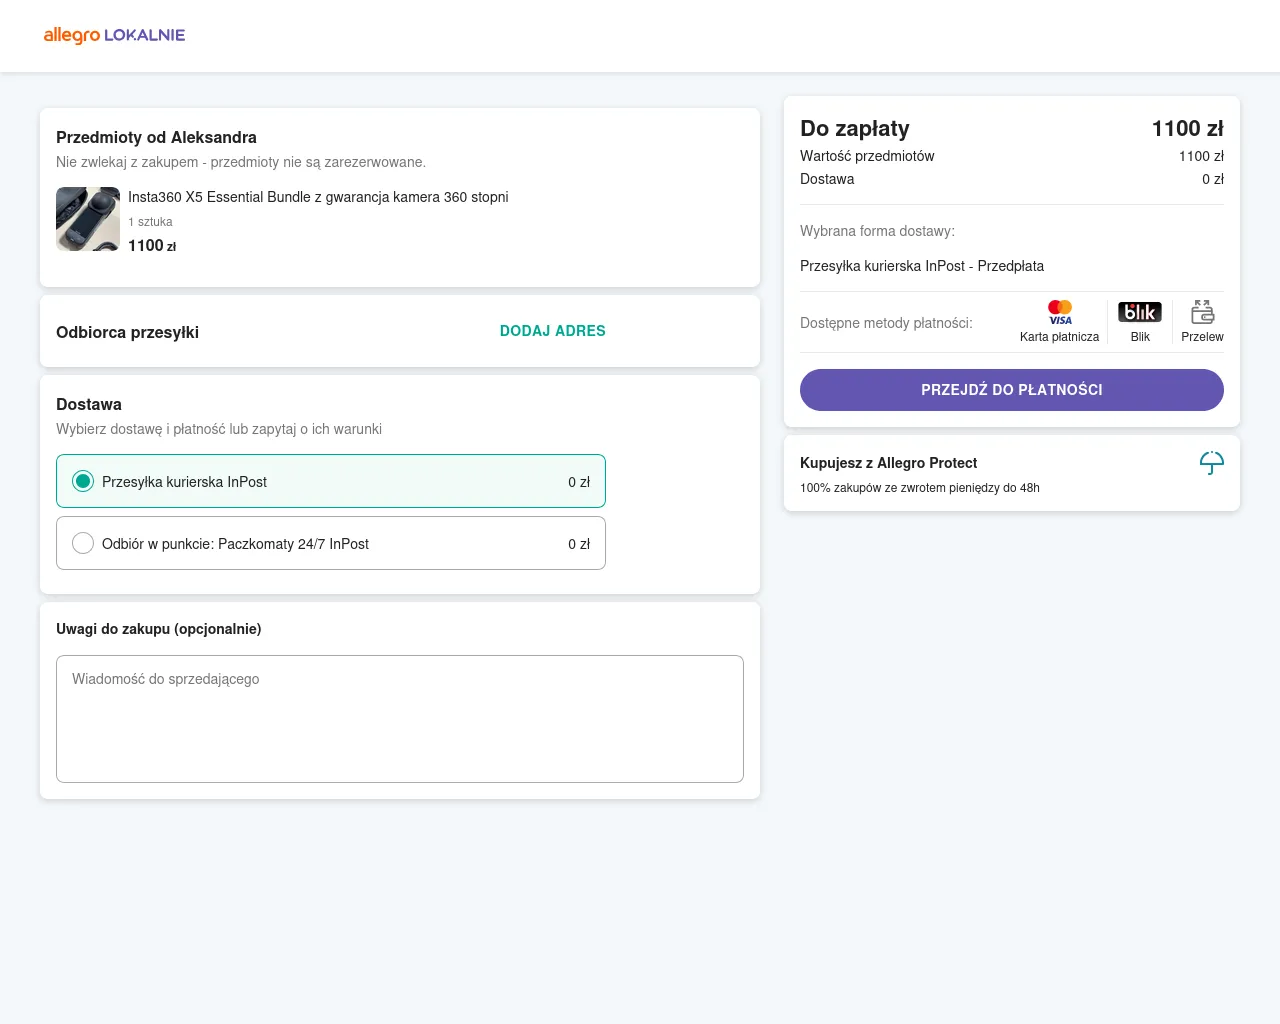Screen dimensions: 1280x1024
Task: Open the Insta360 X5 Essential Bundle title
Action: [318, 197]
